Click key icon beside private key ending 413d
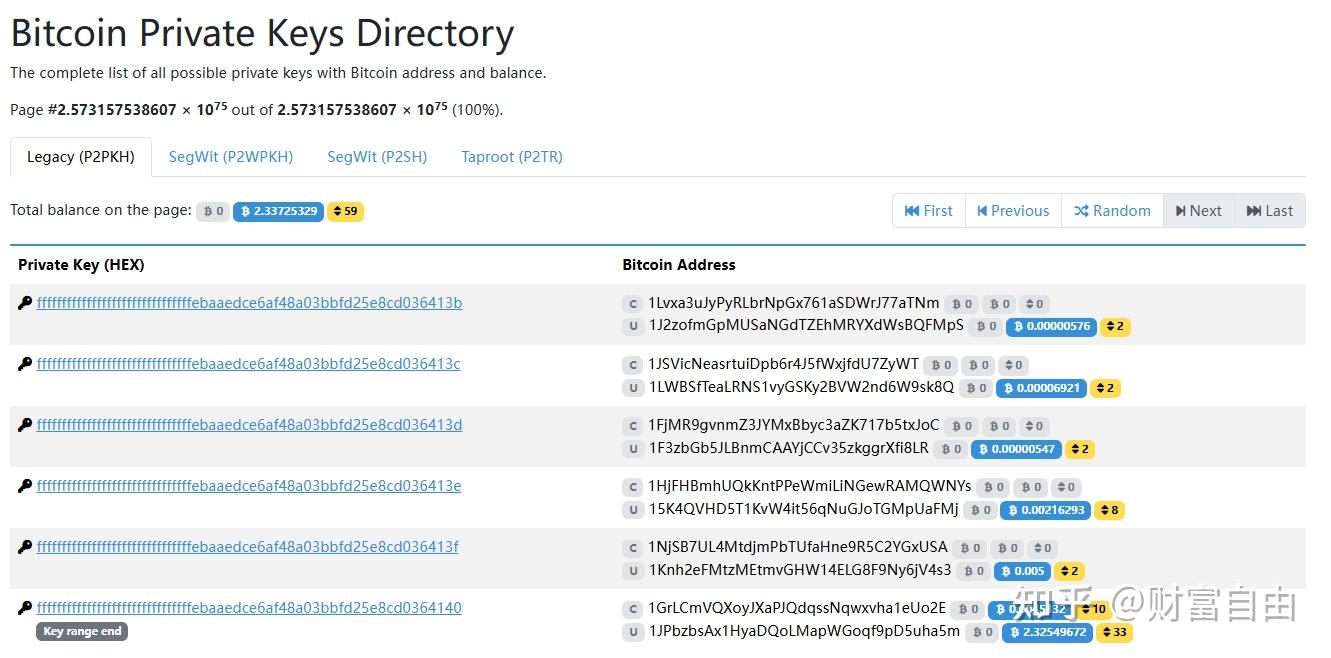This screenshot has width=1331, height=658. (x=25, y=425)
